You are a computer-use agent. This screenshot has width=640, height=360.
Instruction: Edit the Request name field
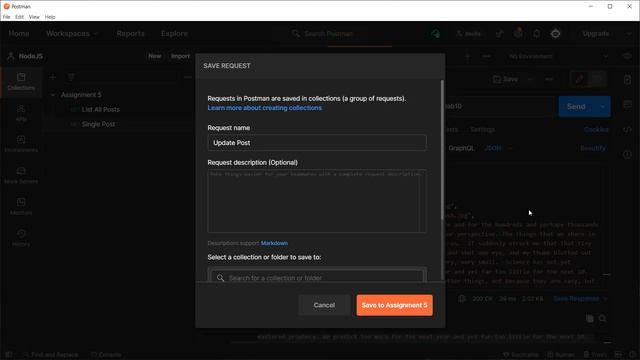[317, 142]
